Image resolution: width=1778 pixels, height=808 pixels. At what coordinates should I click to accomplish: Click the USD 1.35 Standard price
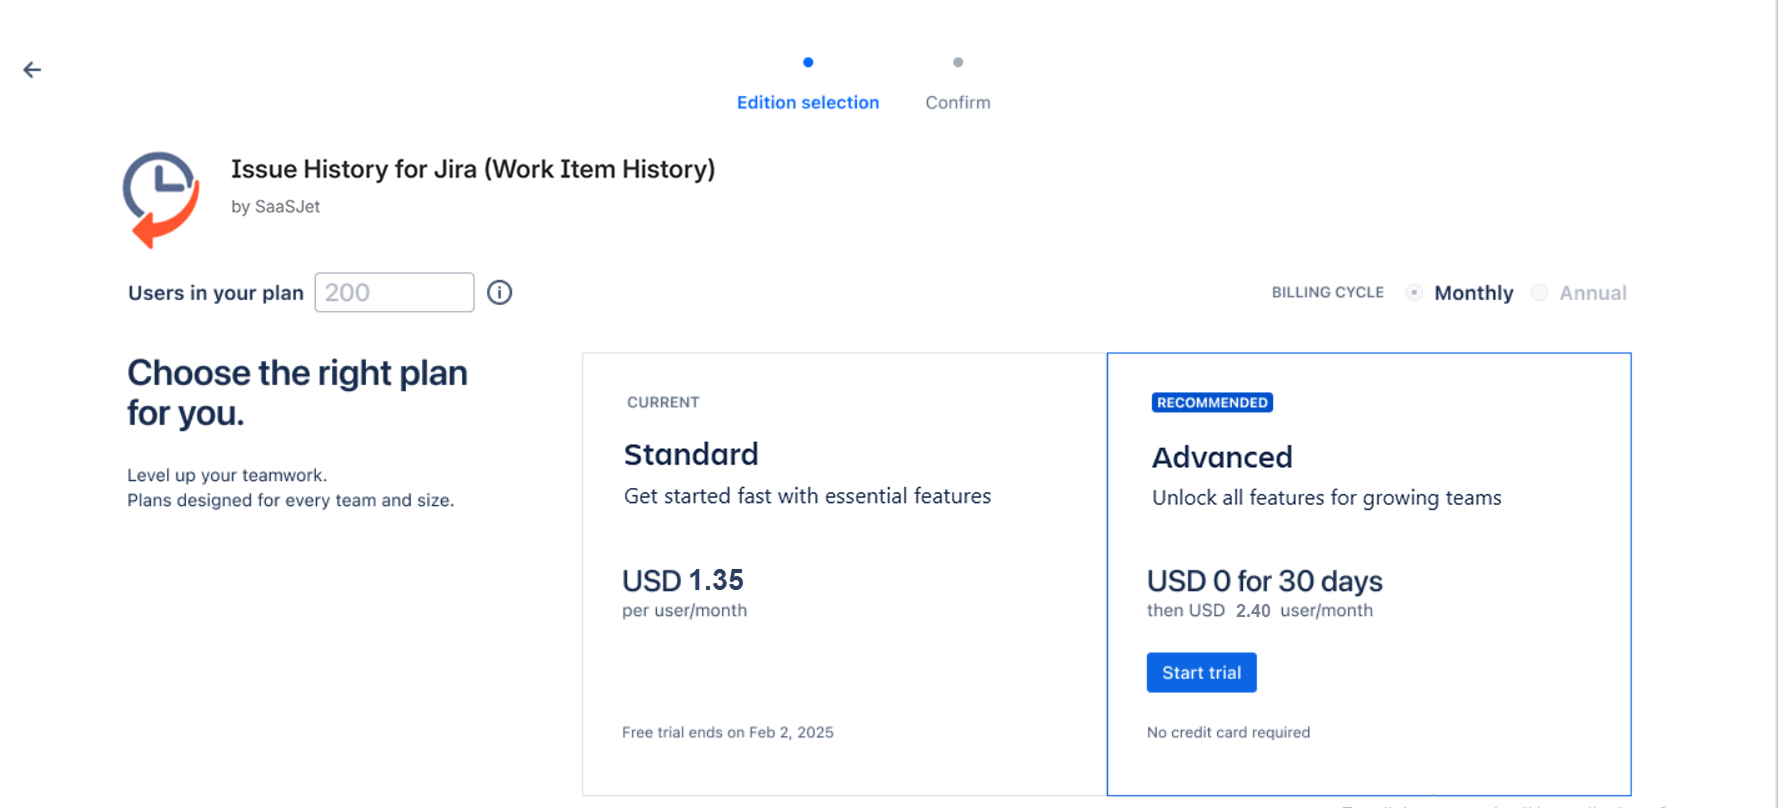(683, 580)
